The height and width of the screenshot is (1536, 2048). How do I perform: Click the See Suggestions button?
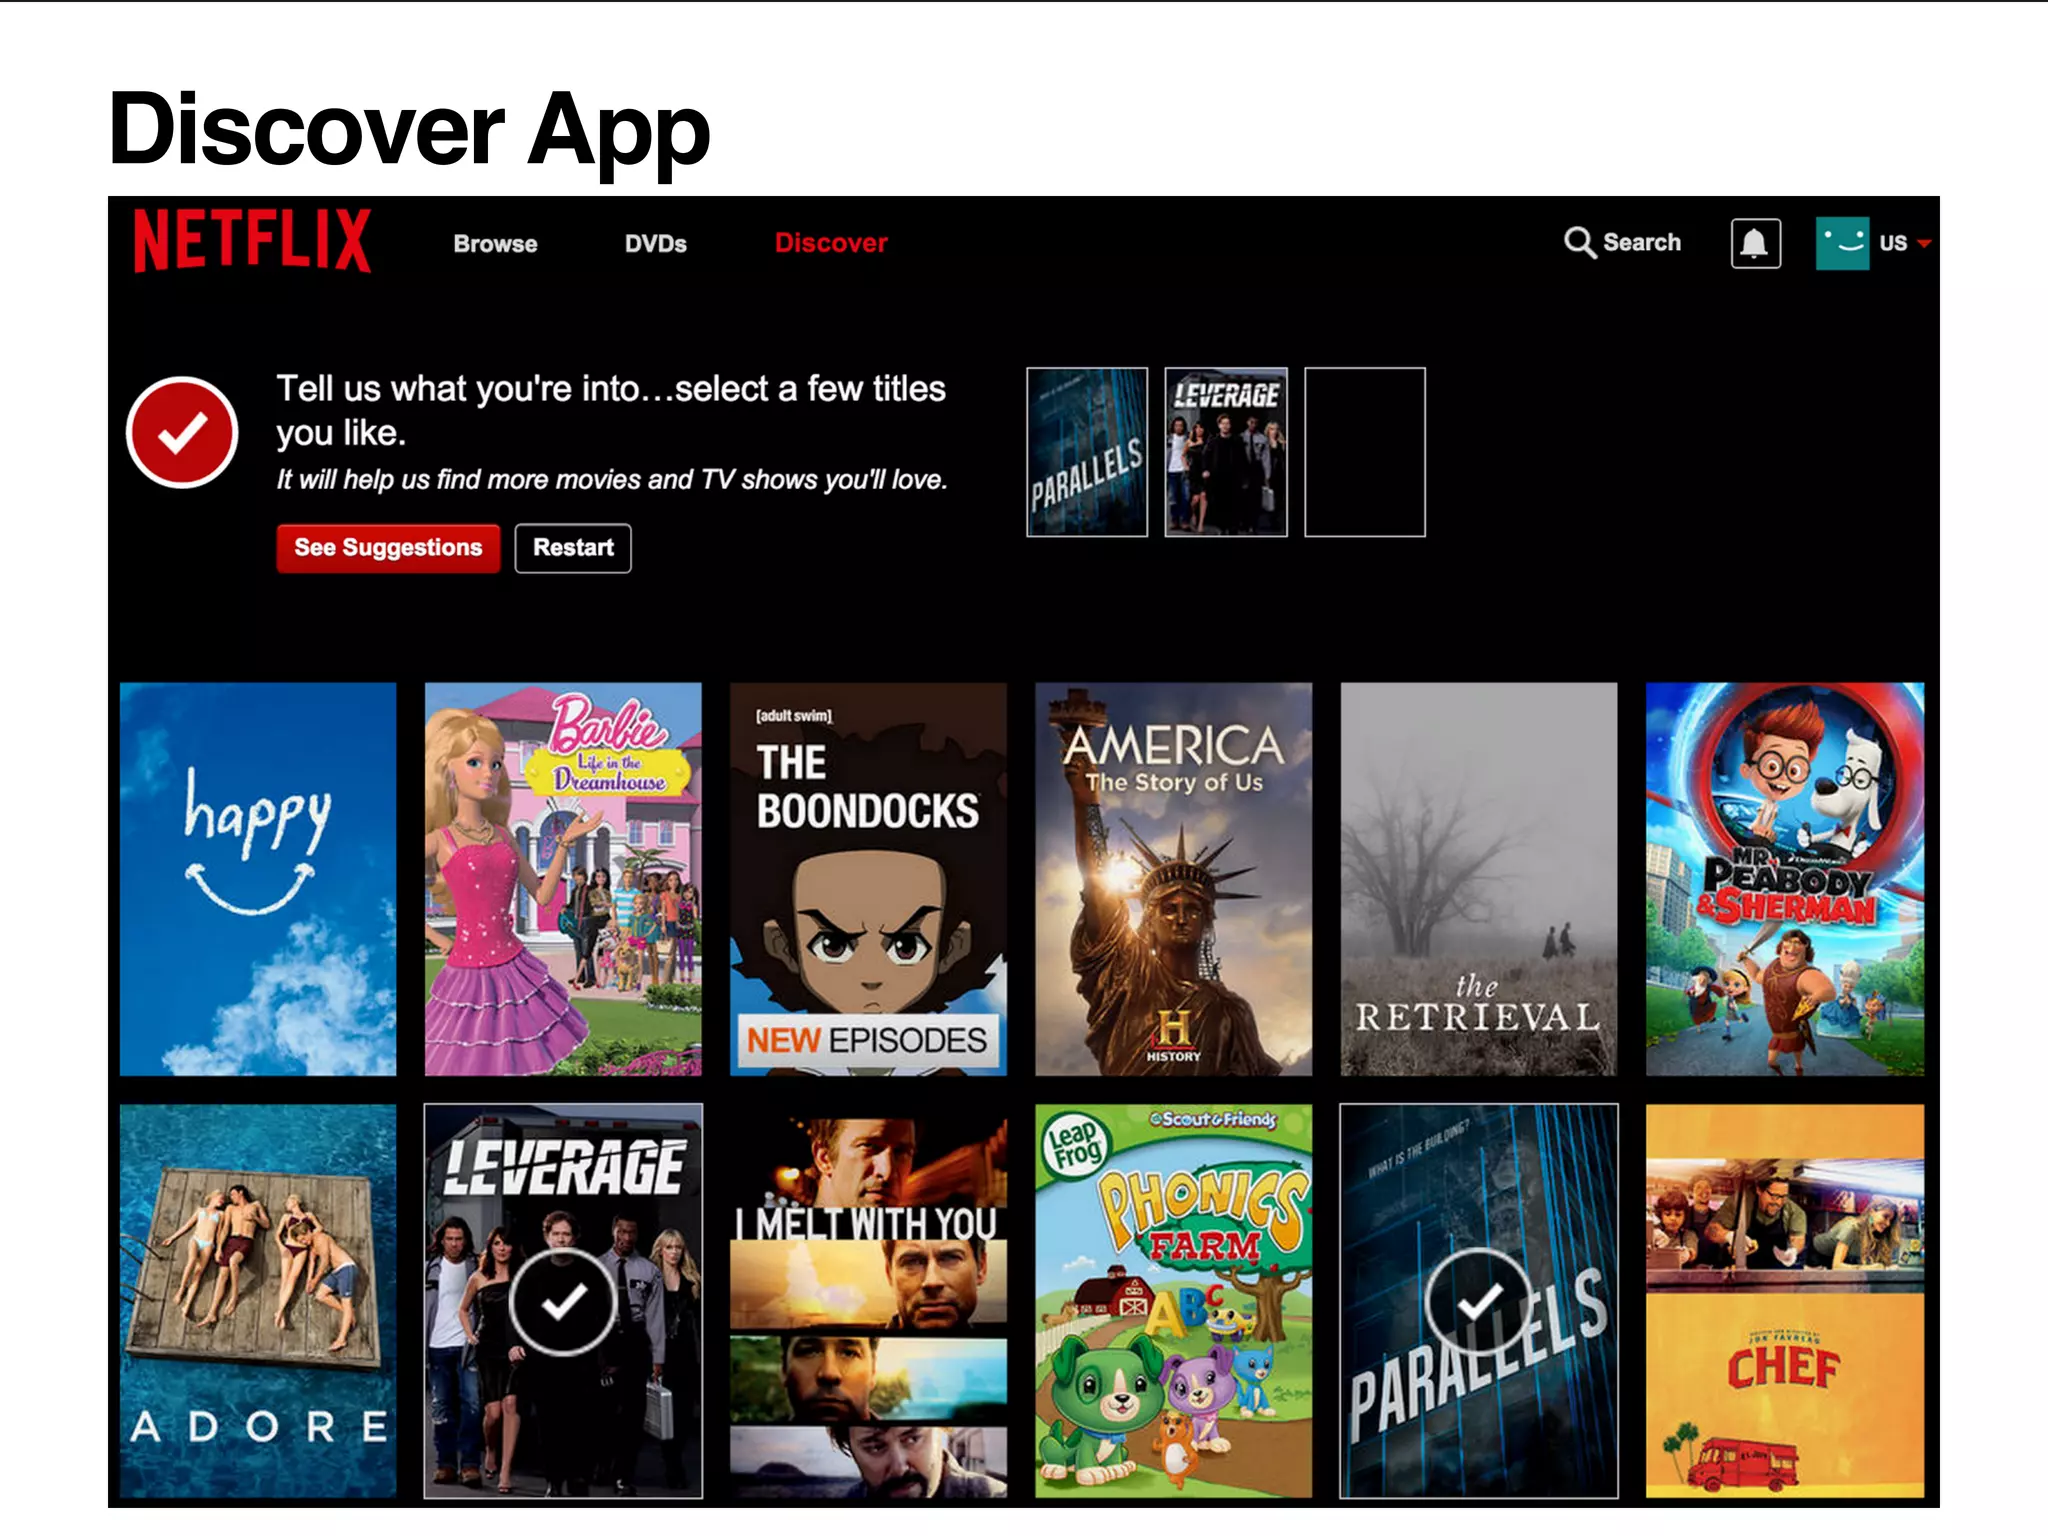388,548
